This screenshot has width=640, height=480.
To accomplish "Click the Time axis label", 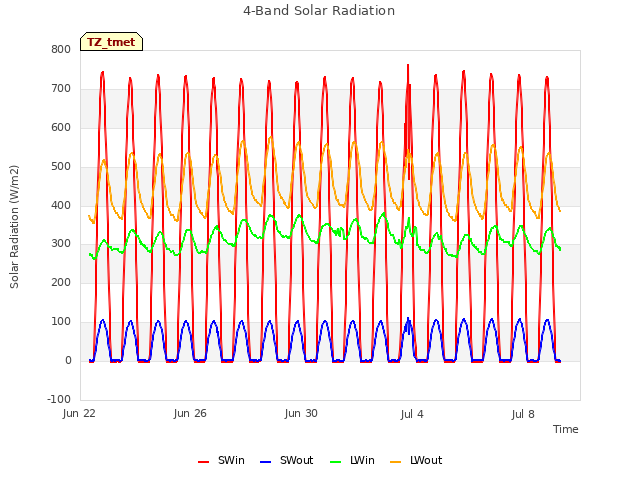I will pos(566,429).
